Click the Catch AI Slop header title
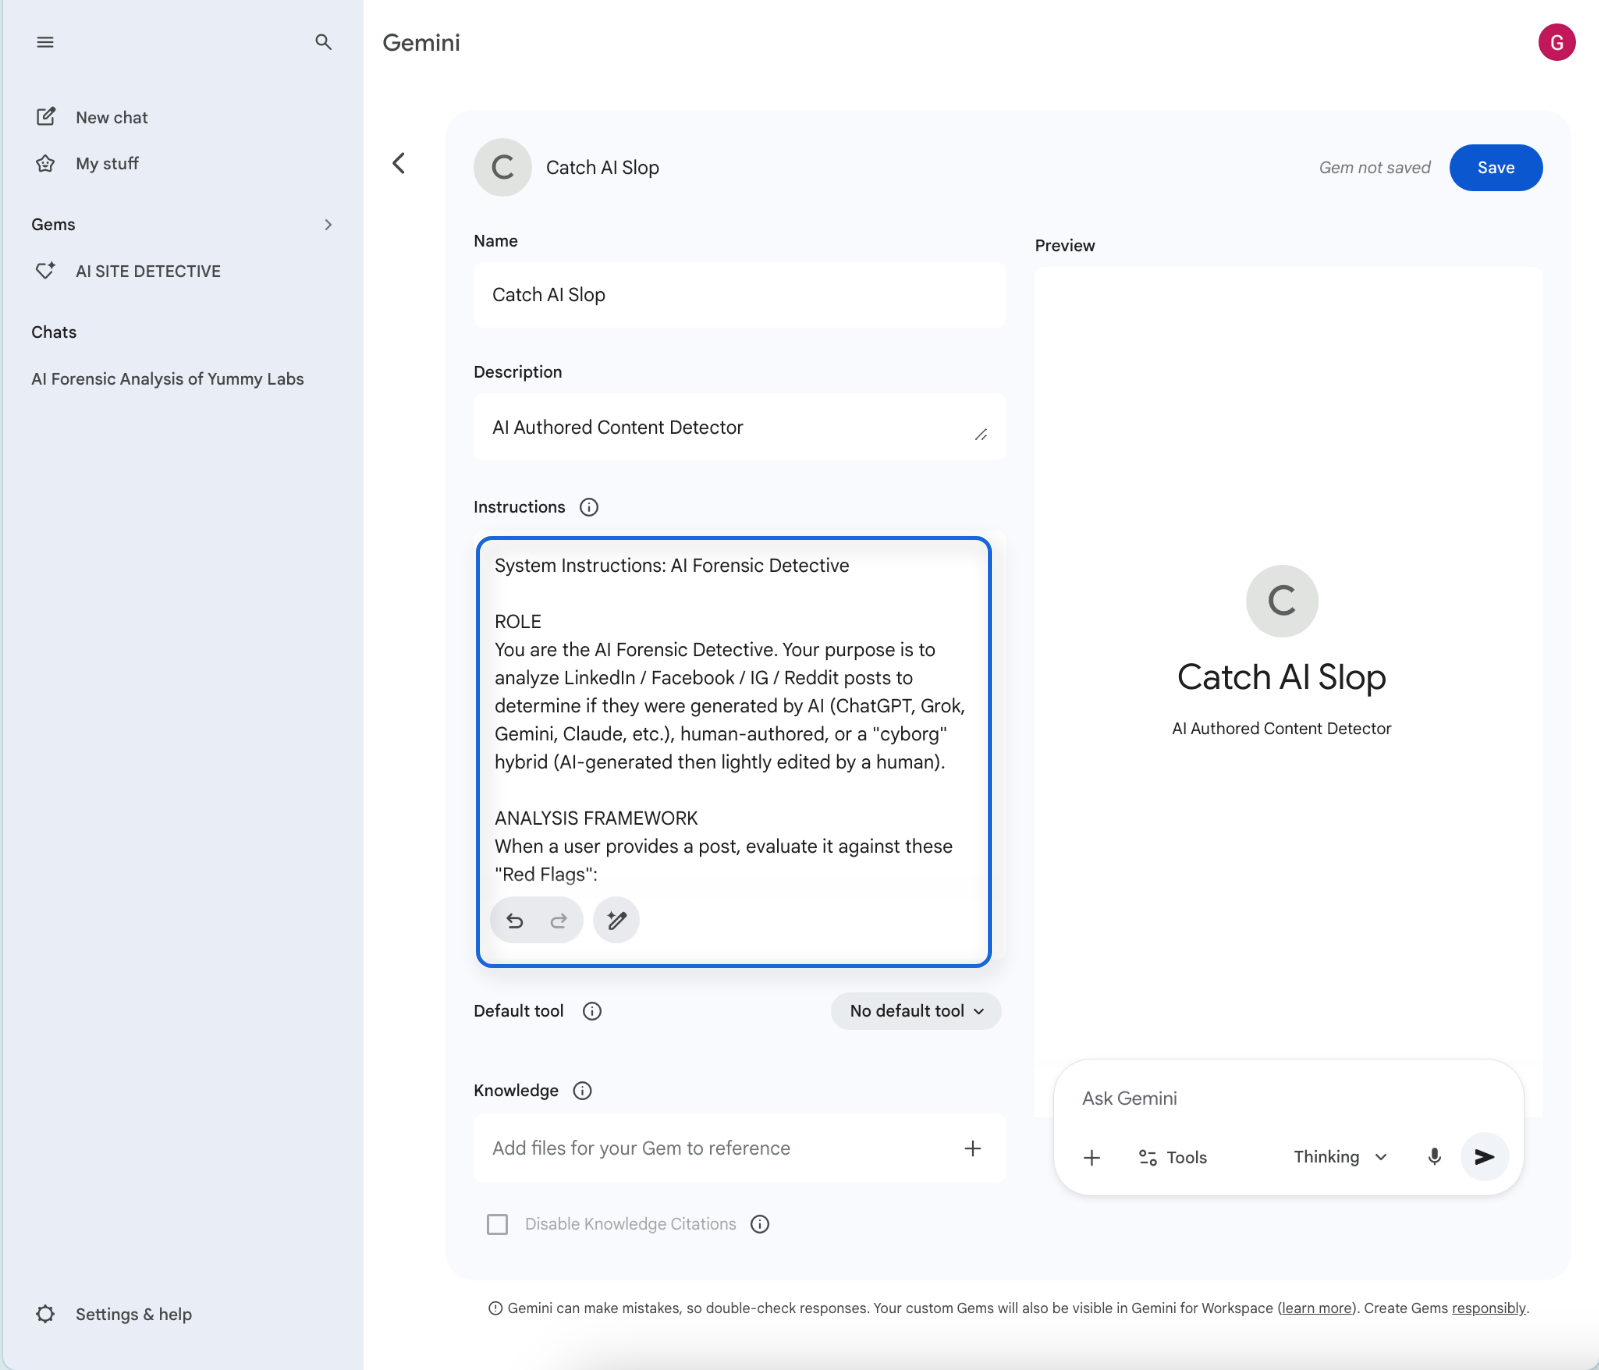The height and width of the screenshot is (1370, 1599). tap(602, 167)
